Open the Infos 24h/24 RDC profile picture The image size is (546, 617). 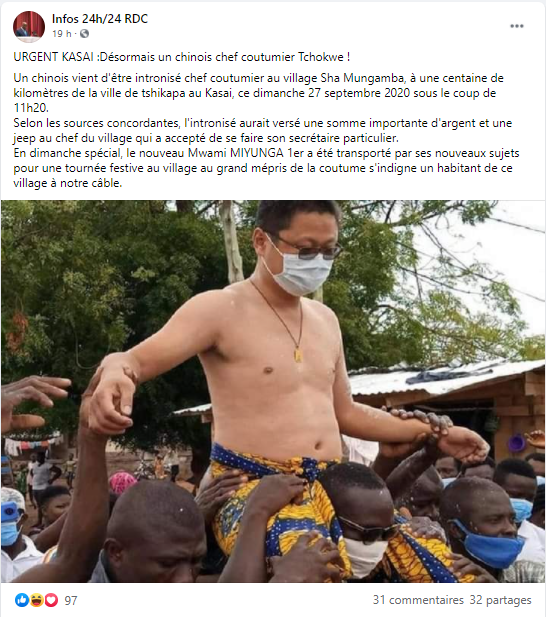pyautogui.click(x=29, y=26)
